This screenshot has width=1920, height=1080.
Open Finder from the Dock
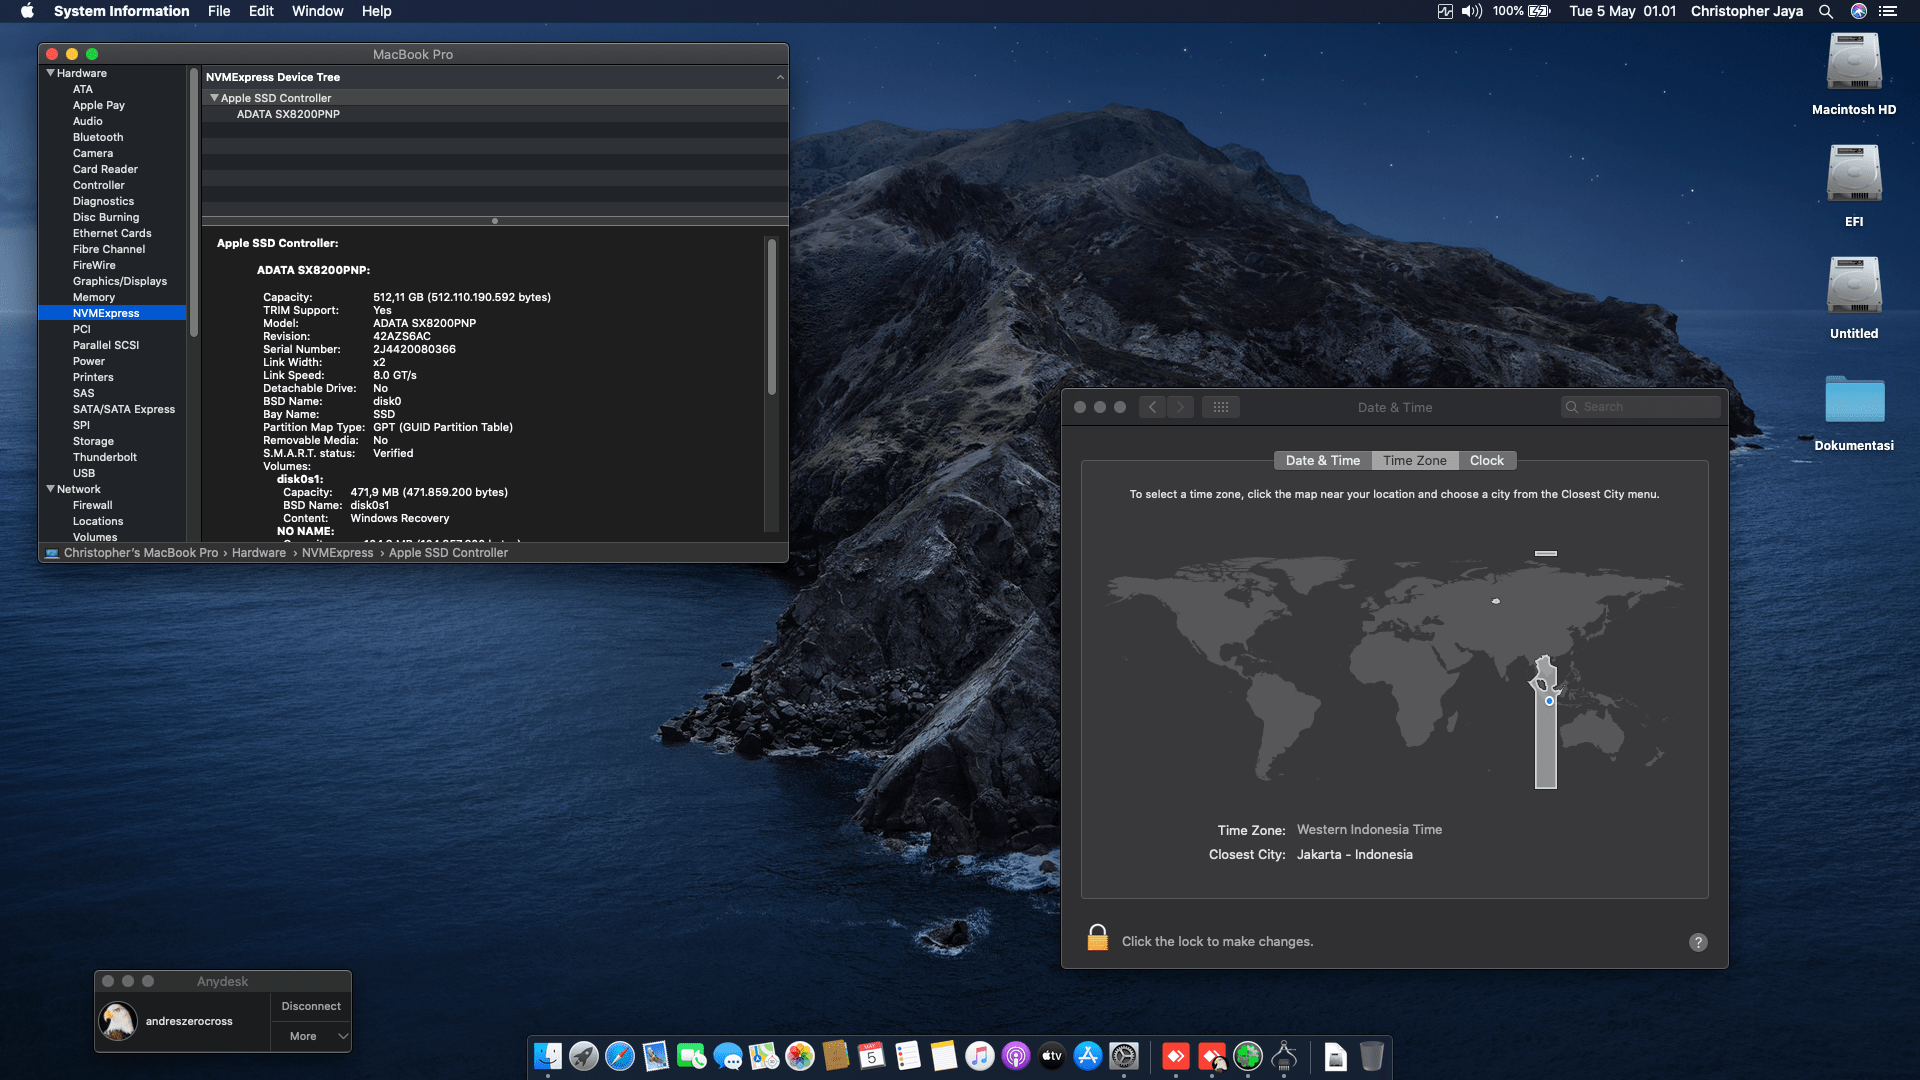point(548,1056)
